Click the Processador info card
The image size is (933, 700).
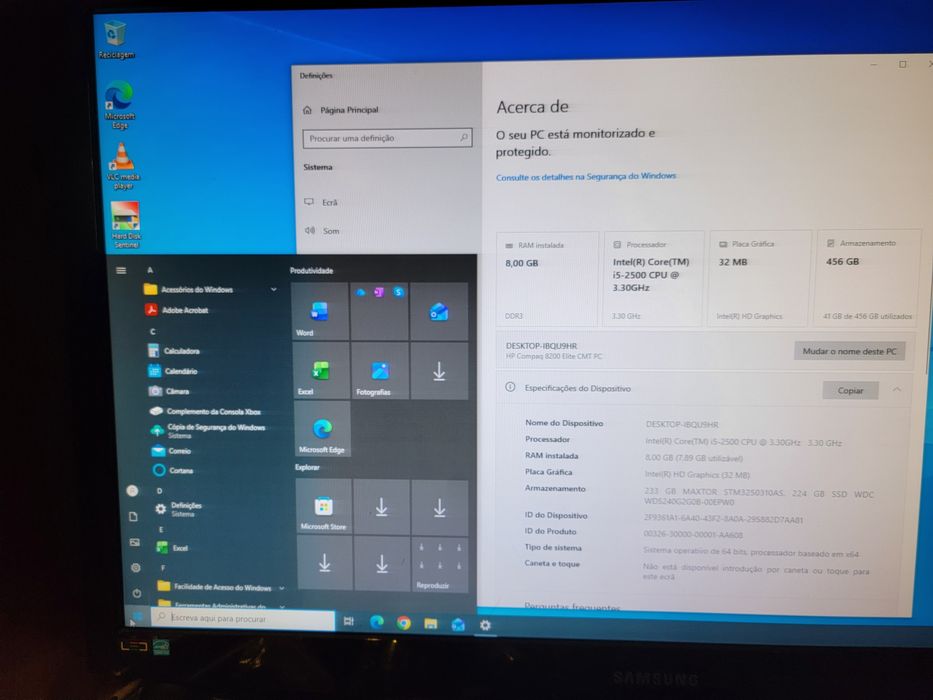(653, 279)
